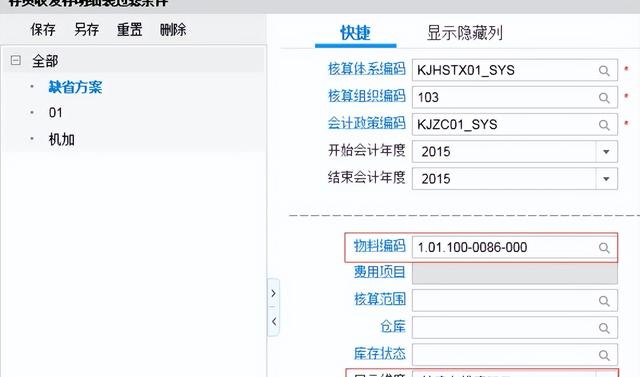Viewport: 640px width, 377px height.
Task: Click the 重置 button
Action: (x=129, y=29)
